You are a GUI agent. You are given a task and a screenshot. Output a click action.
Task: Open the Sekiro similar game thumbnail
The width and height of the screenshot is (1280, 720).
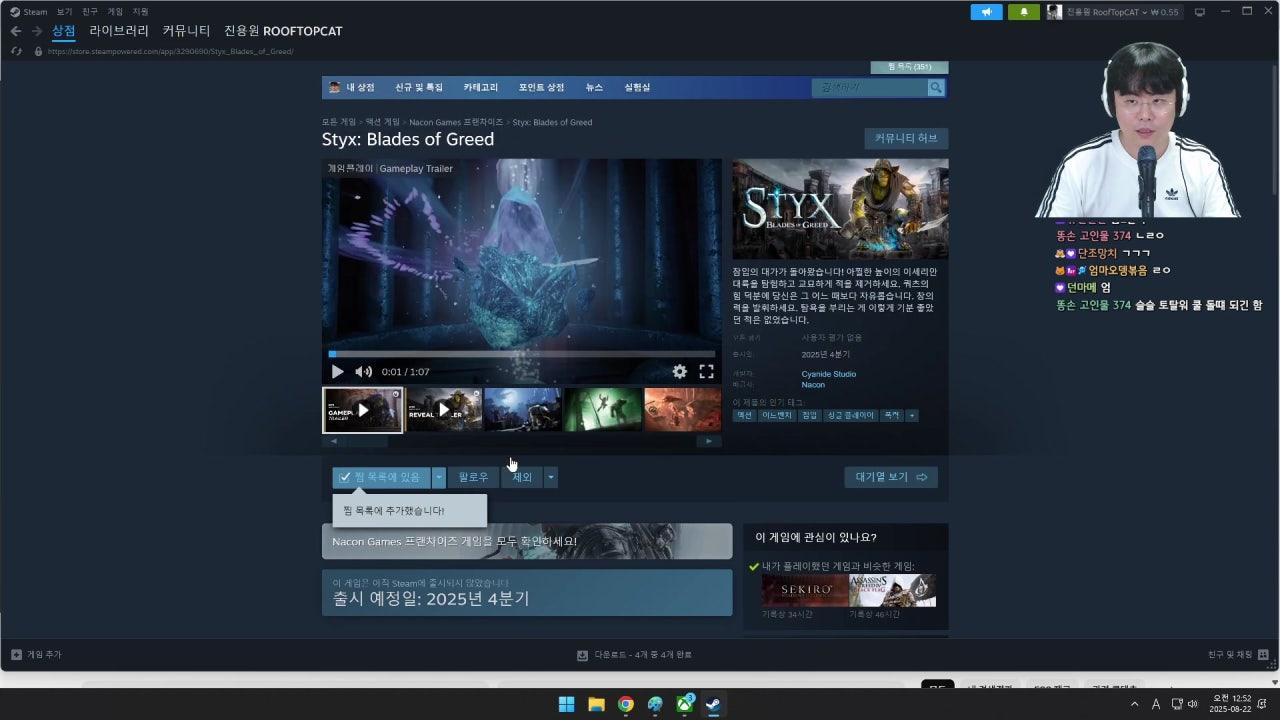click(805, 590)
